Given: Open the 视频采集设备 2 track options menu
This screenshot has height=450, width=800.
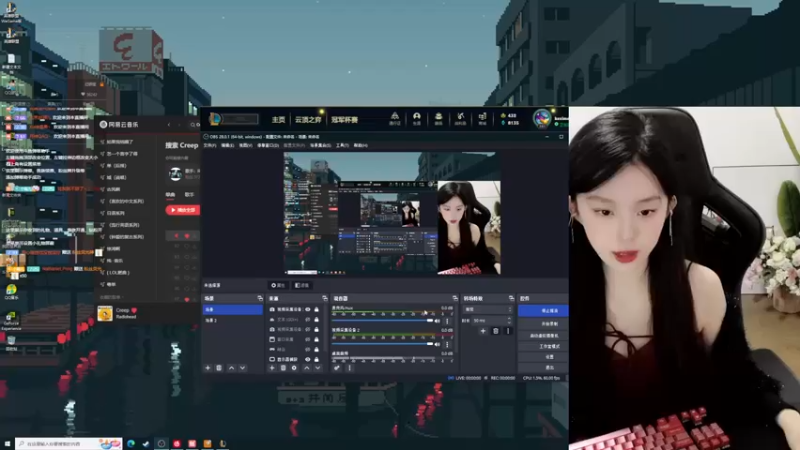Looking at the screenshot, I should tap(447, 344).
